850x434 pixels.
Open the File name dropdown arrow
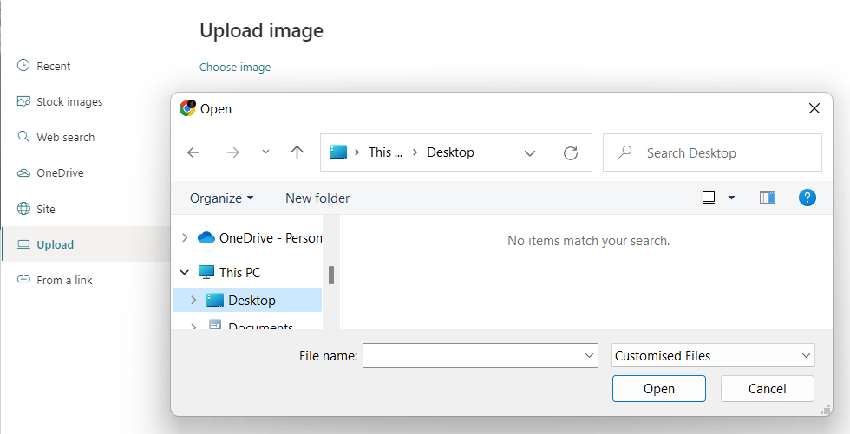589,356
